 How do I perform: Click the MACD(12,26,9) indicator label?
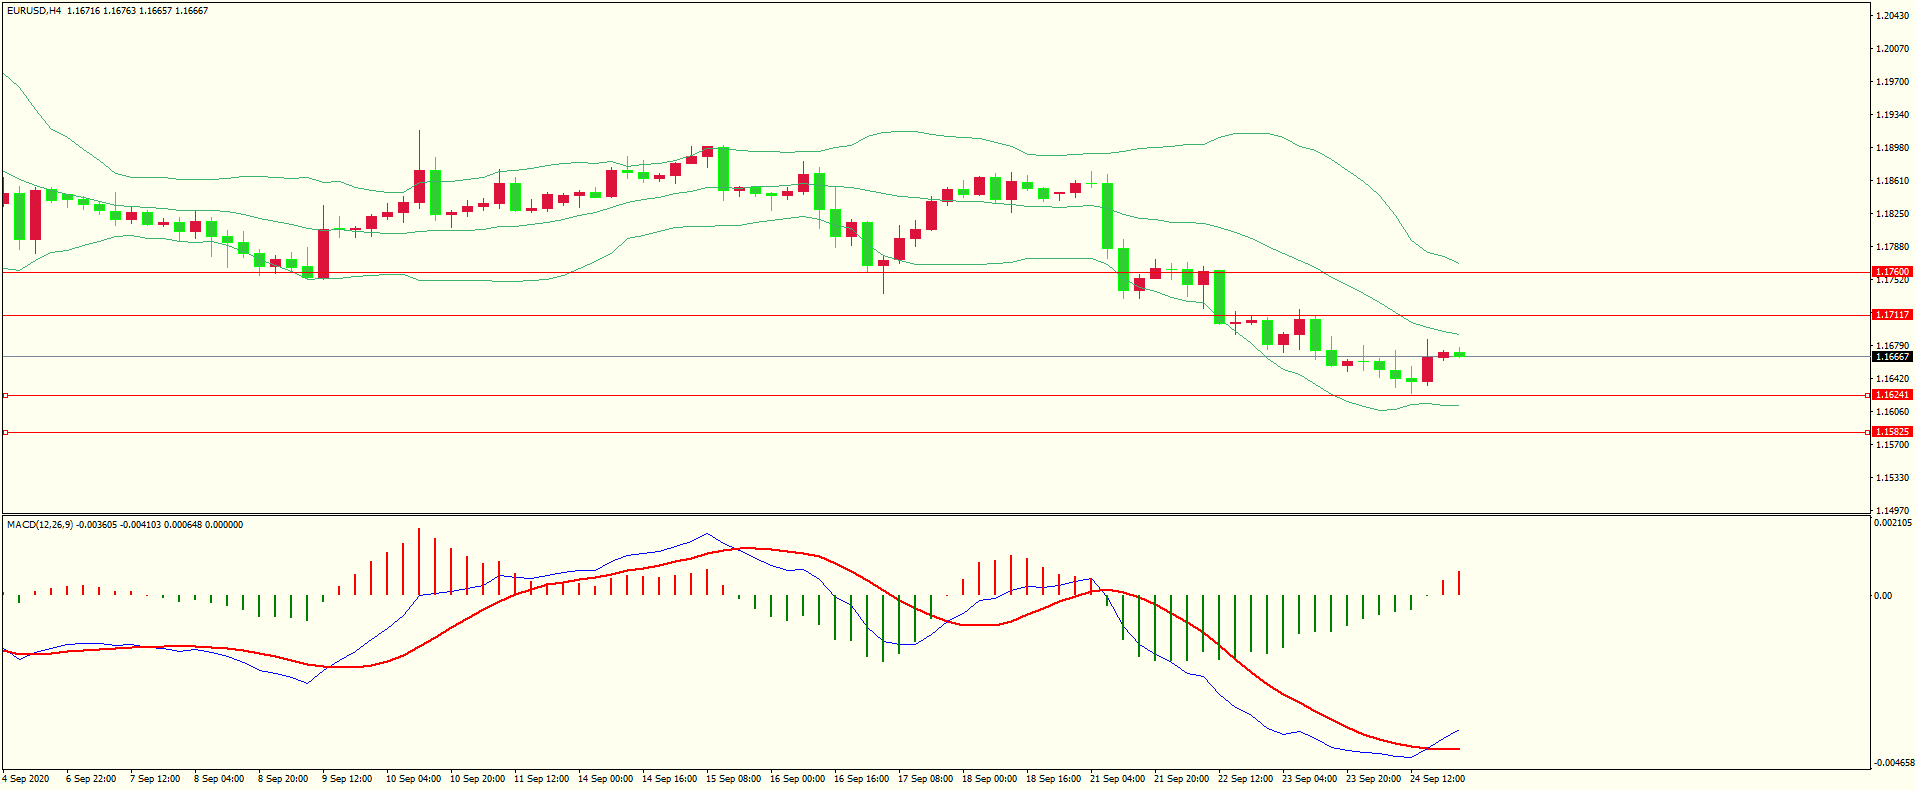tap(40, 525)
